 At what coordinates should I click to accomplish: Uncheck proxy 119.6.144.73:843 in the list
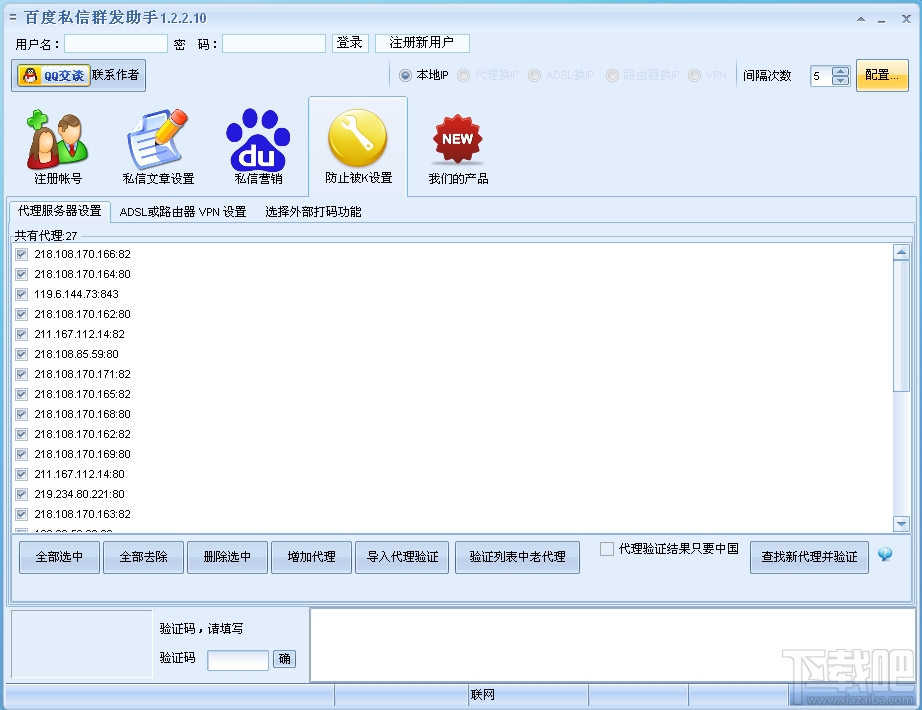[x=21, y=293]
